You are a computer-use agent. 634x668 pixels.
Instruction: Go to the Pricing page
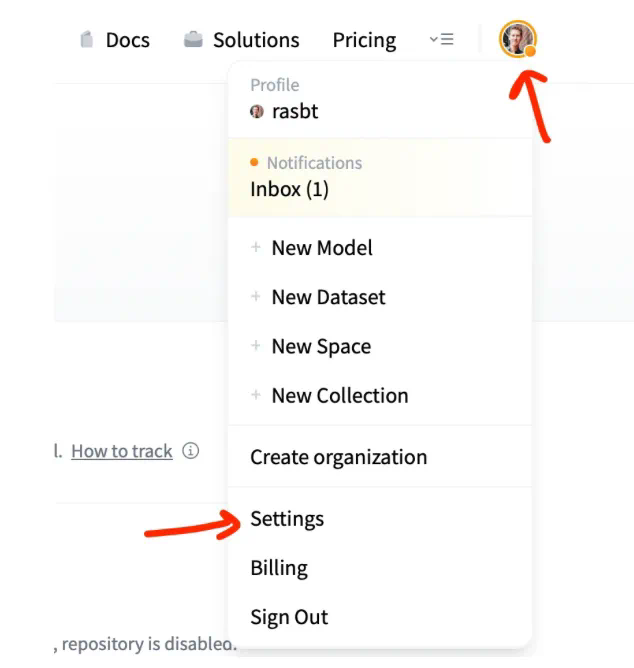coord(364,40)
